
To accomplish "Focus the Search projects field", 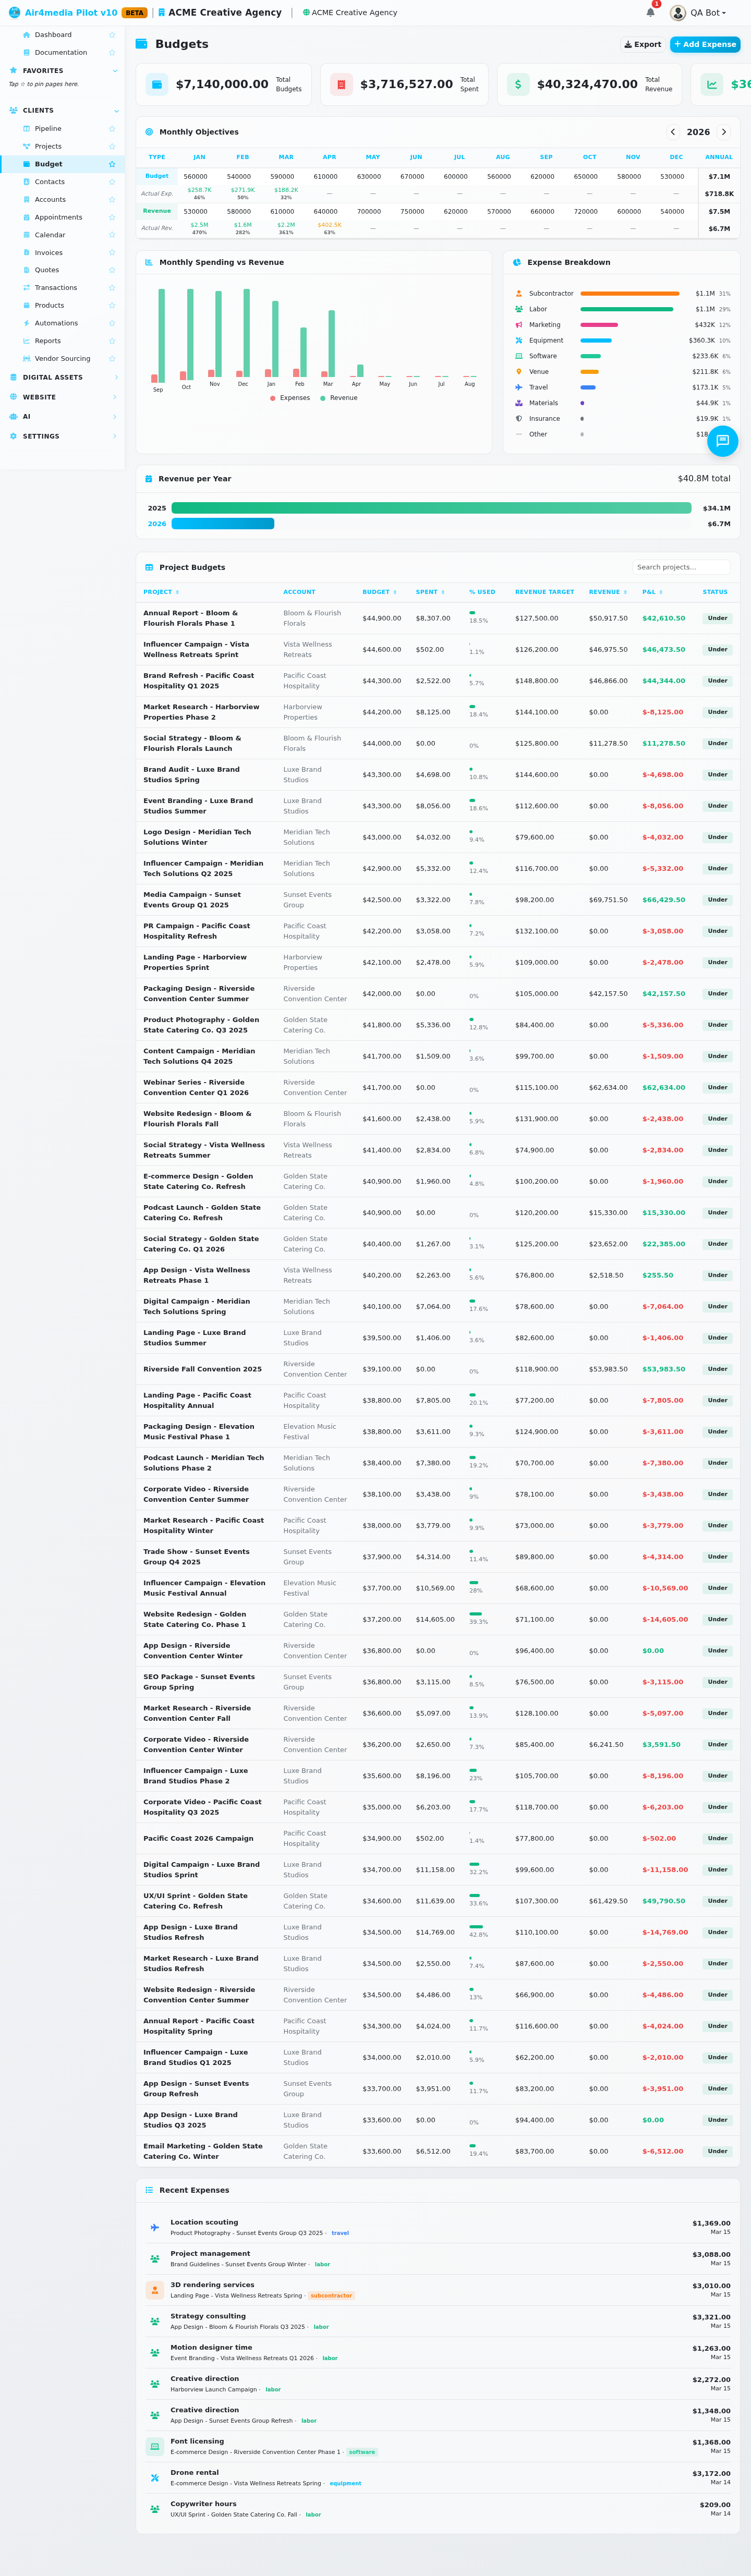I will coord(681,567).
